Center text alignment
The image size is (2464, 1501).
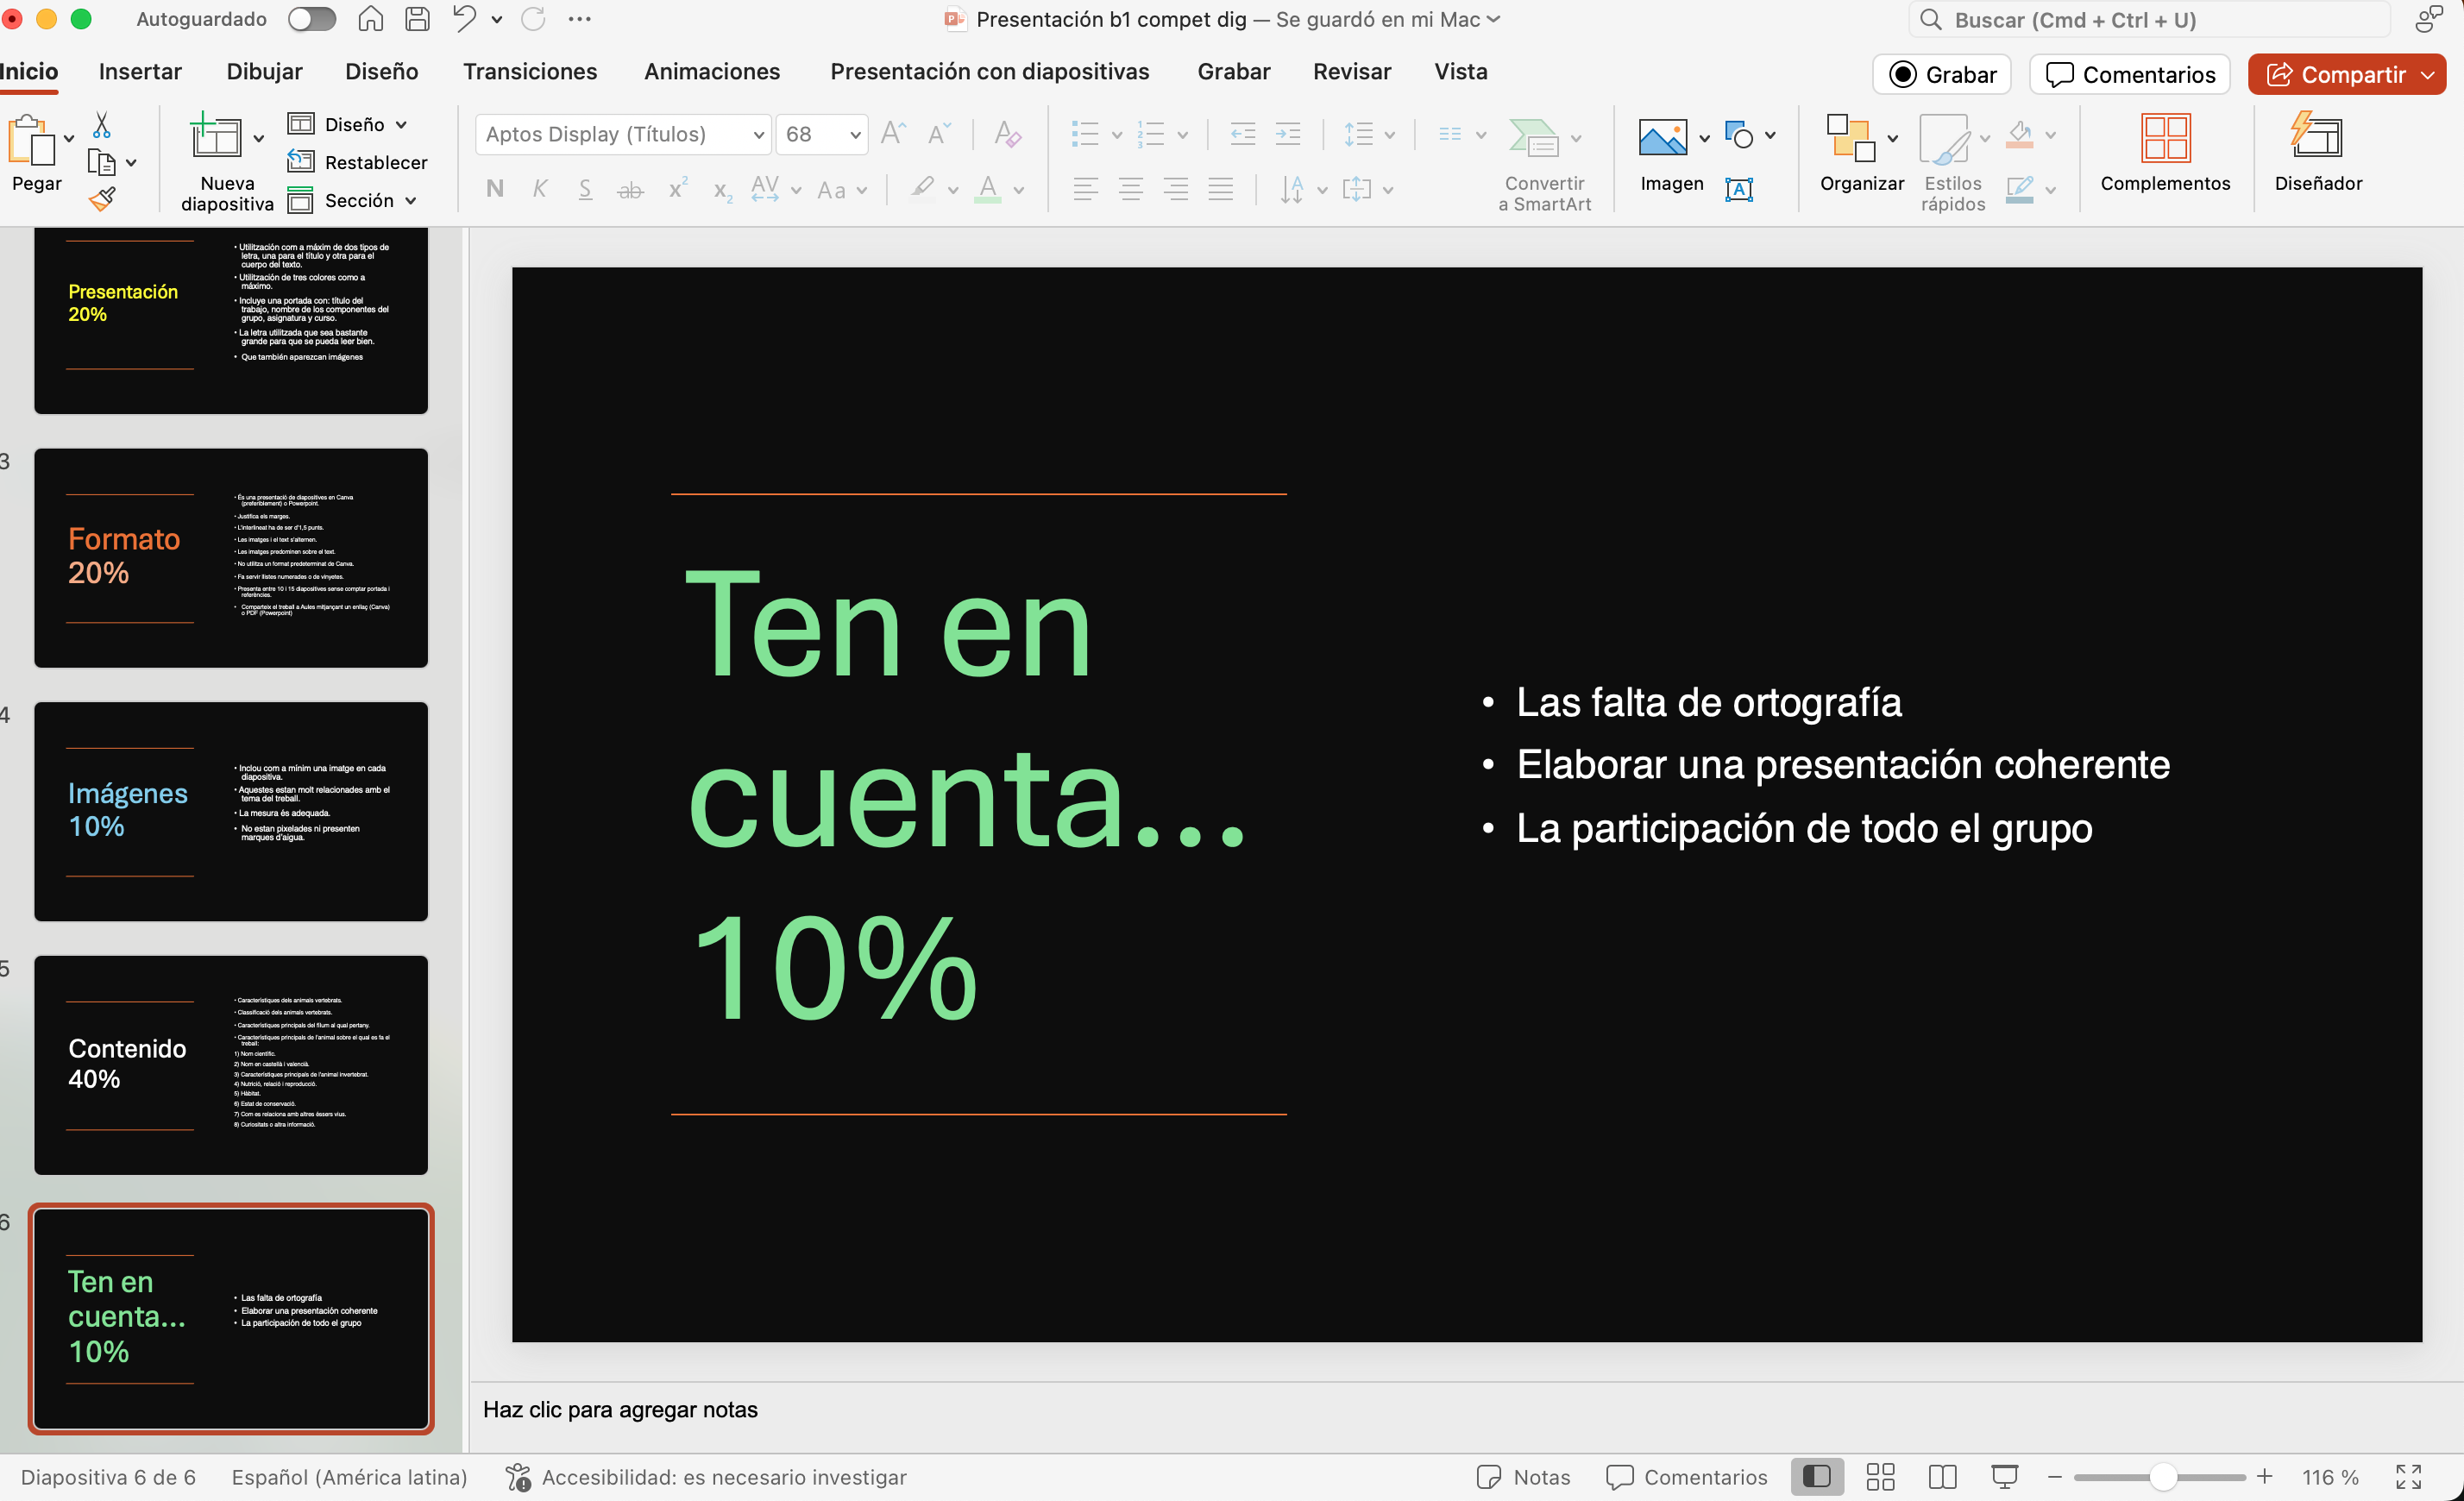tap(1131, 189)
